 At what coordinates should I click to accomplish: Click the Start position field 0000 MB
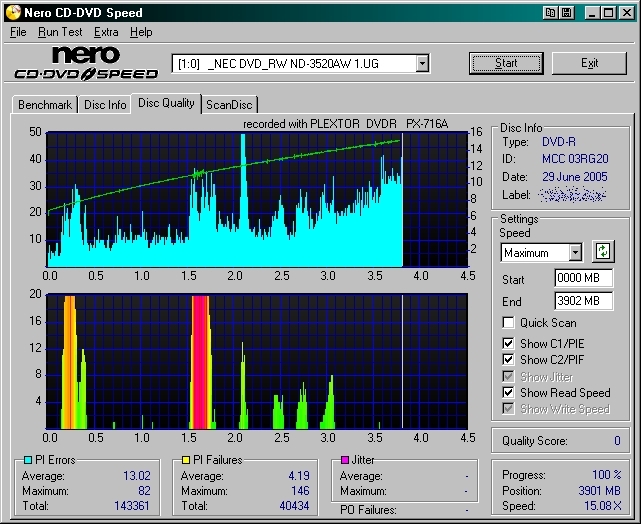(583, 278)
